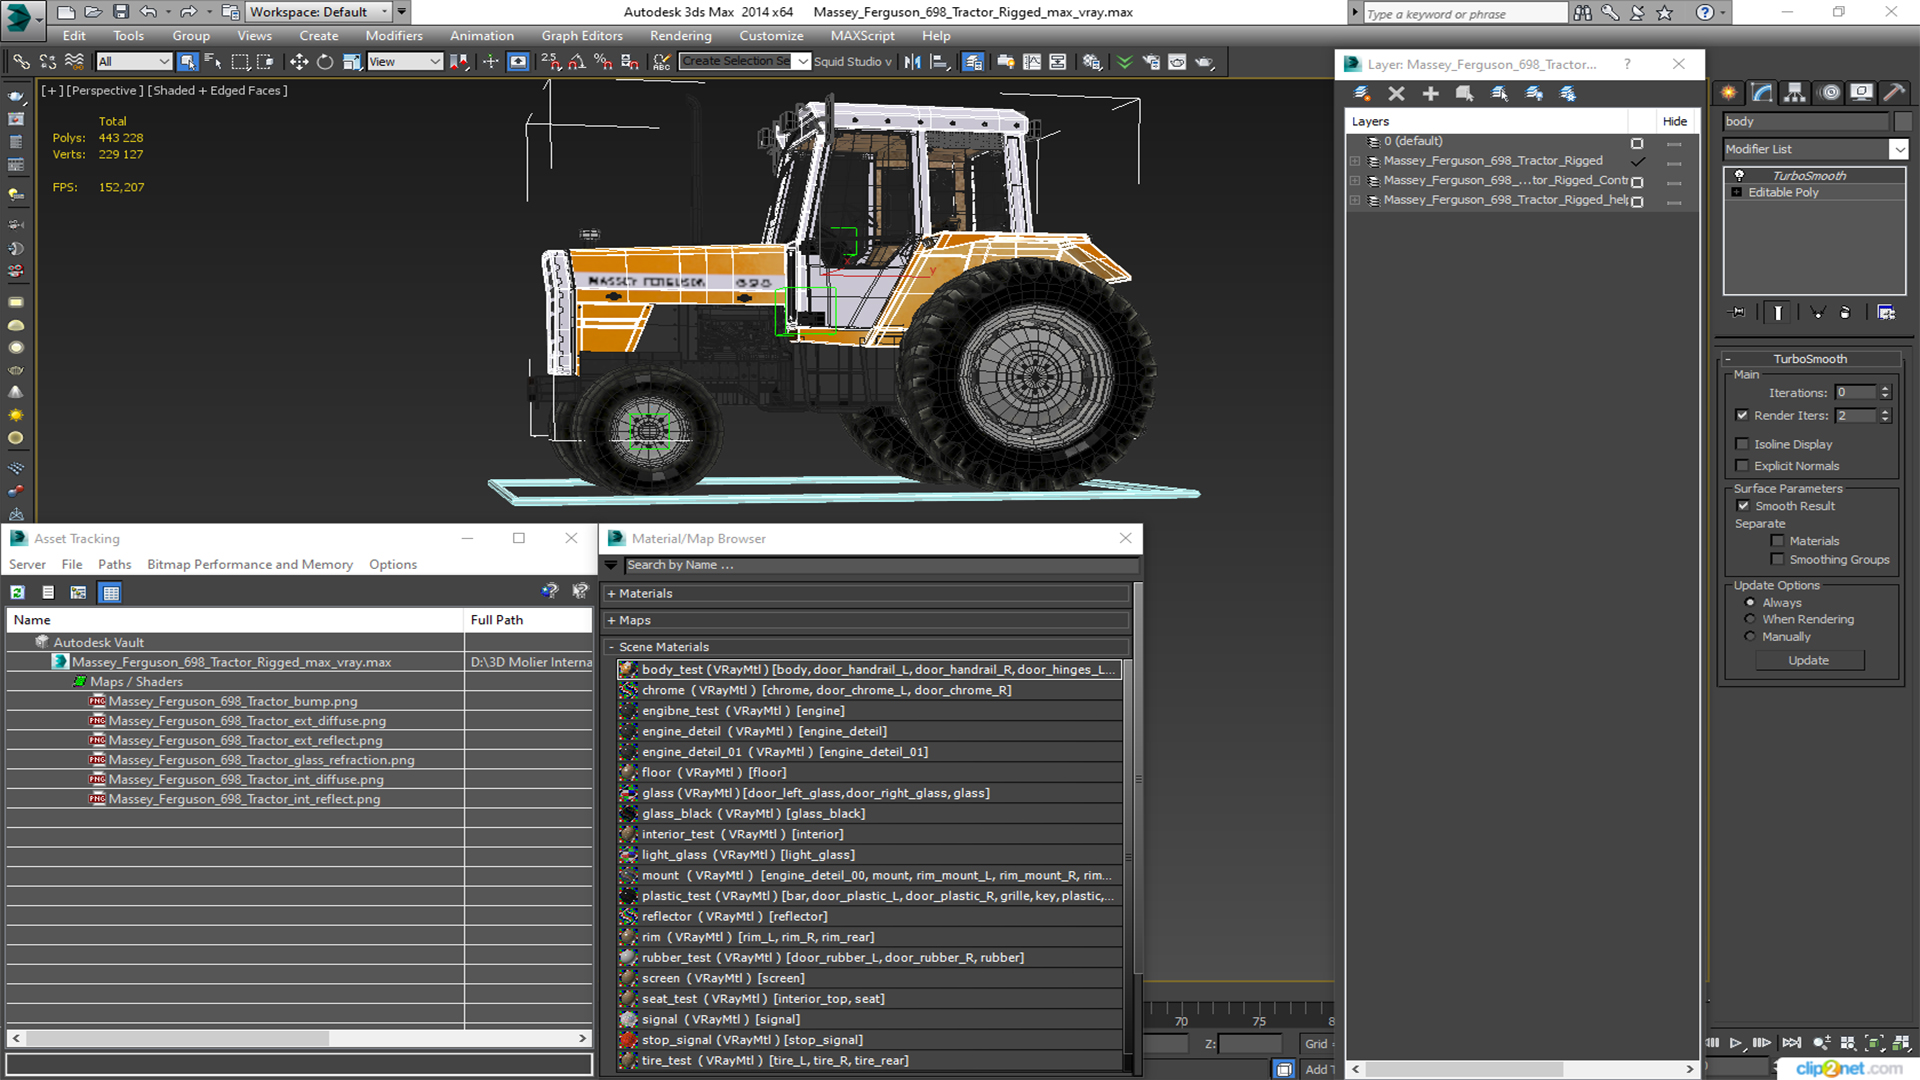The height and width of the screenshot is (1080, 1920).
Task: Toggle Angle Snap in main toolbar
Action: click(x=577, y=62)
